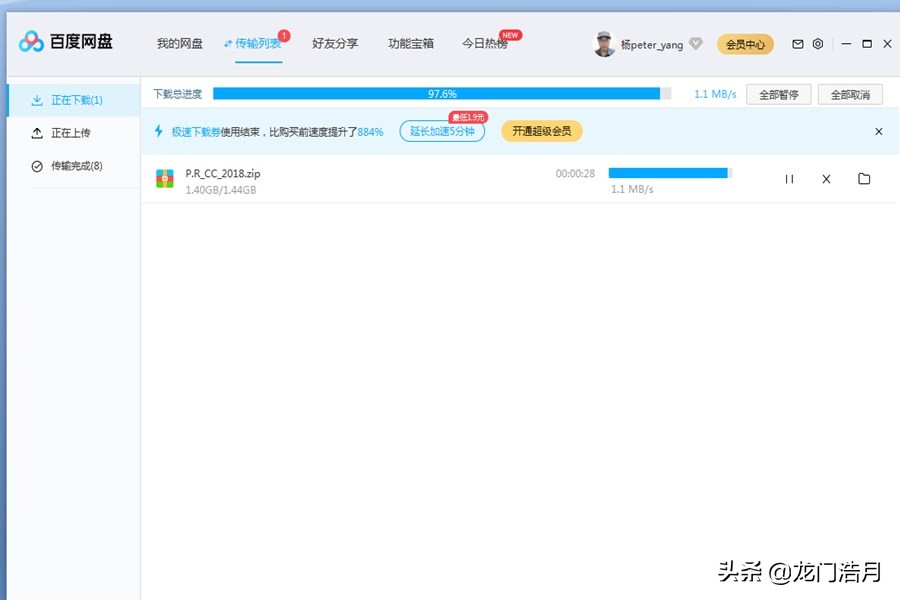Dismiss the speed-up banner with the X
This screenshot has width=900, height=600.
click(879, 131)
